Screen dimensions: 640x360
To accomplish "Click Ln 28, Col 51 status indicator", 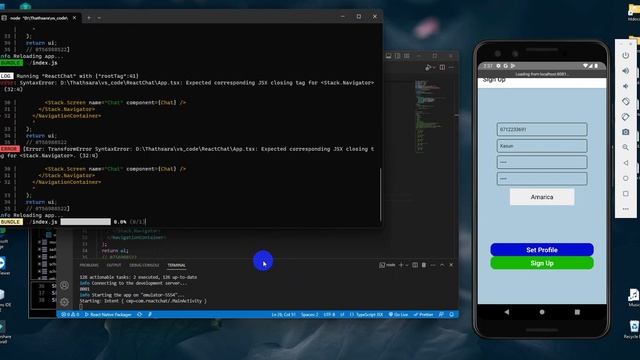I will coord(283,315).
